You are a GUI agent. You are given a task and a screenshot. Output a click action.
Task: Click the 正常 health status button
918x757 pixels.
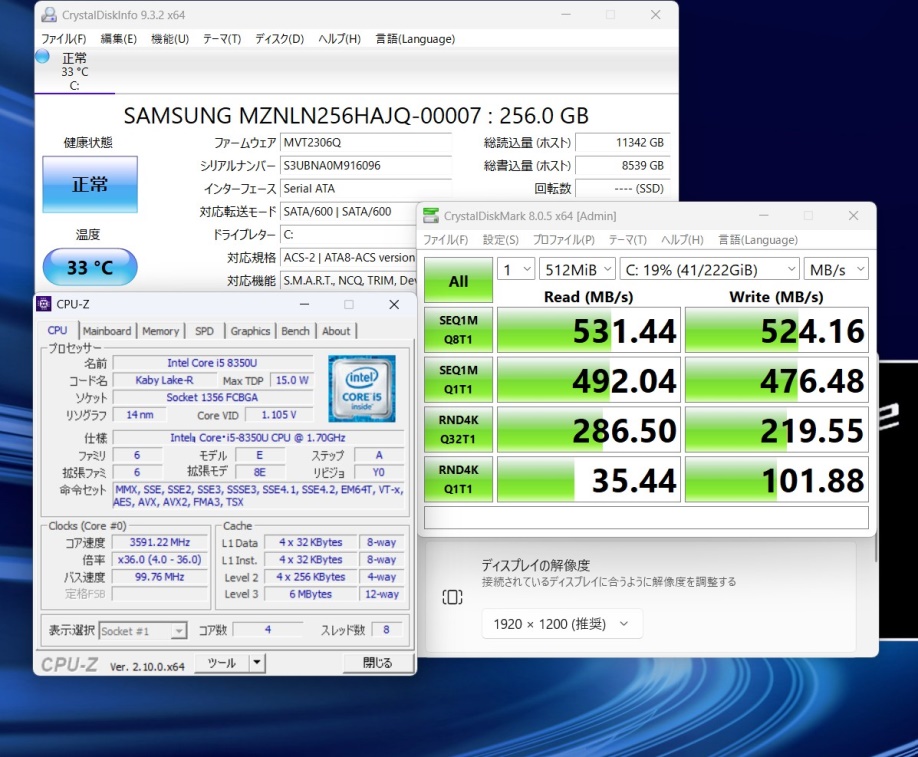90,184
